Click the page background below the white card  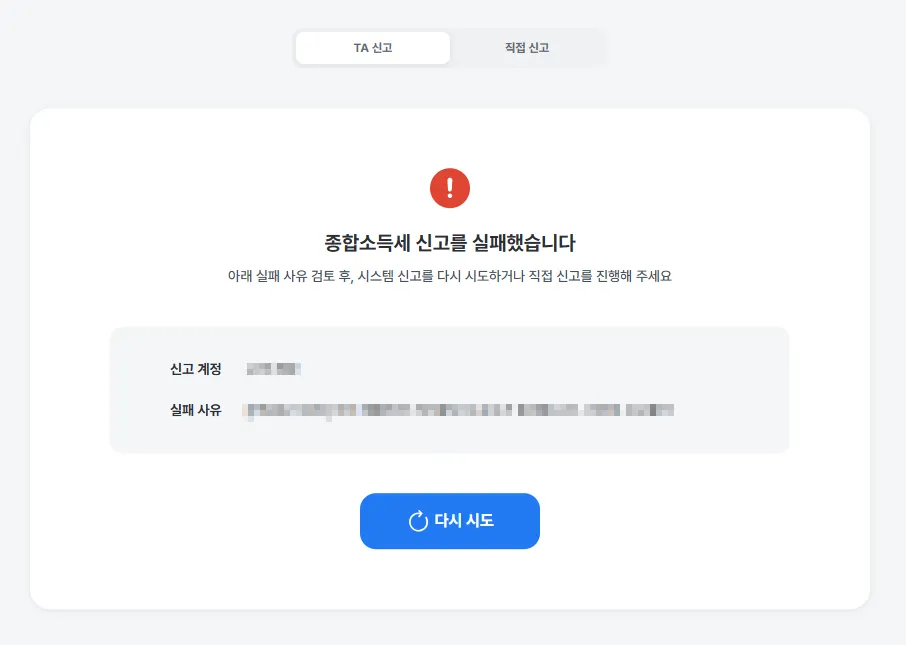click(450, 628)
